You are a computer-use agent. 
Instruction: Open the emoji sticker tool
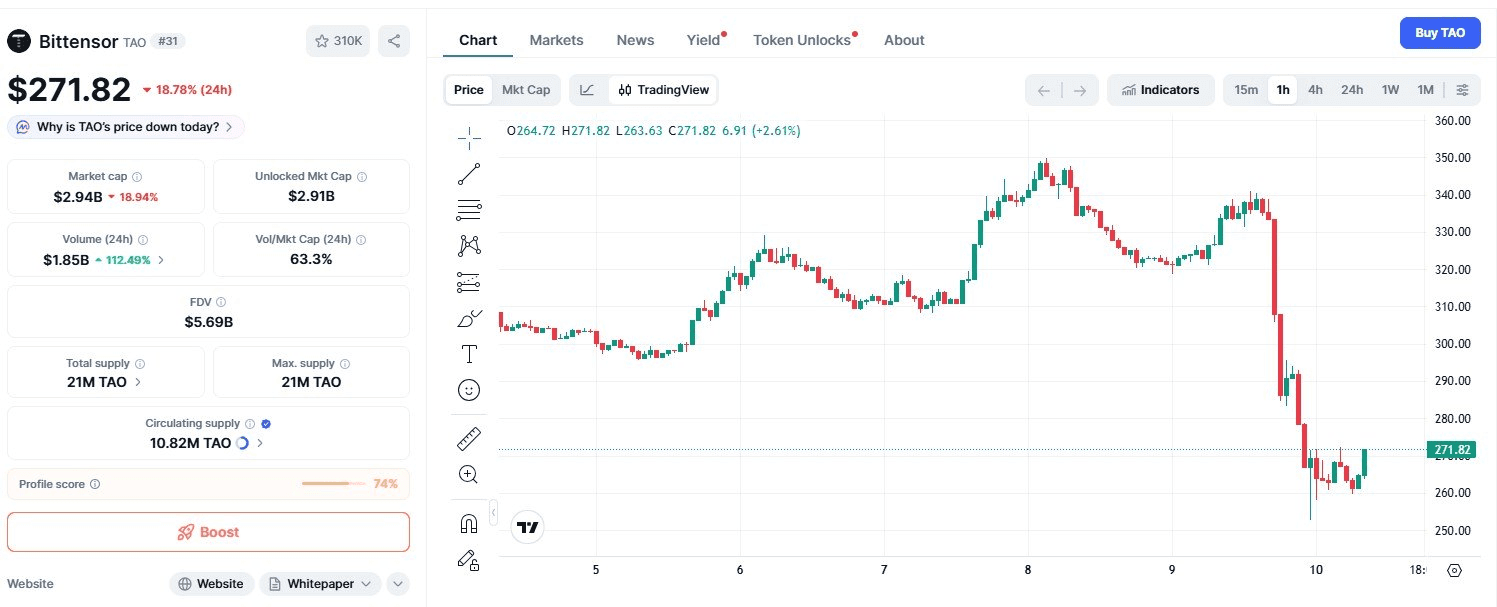468,390
